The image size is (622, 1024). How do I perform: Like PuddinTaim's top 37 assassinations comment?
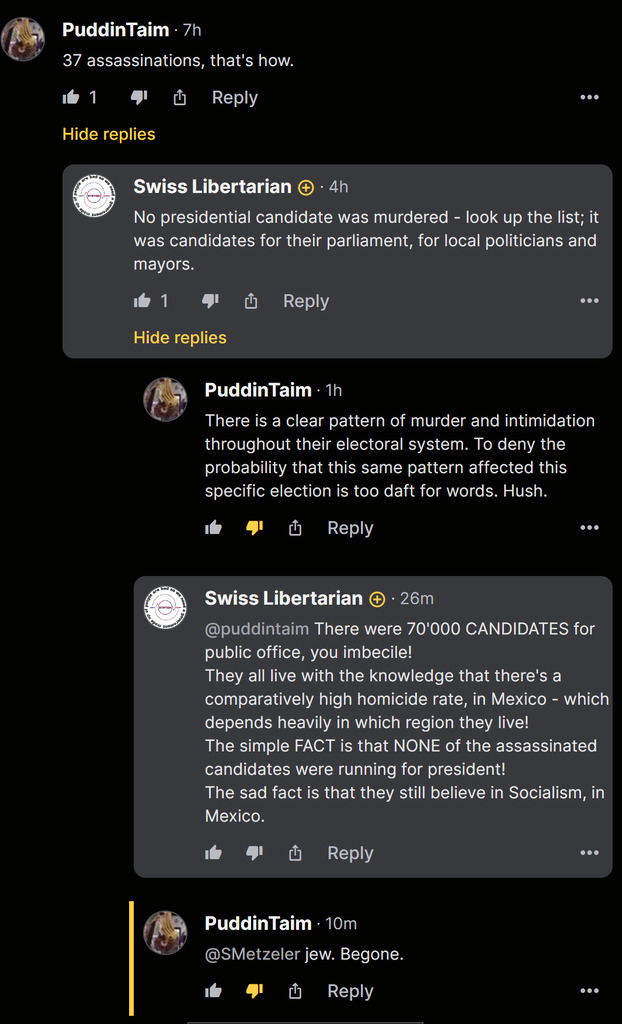coord(71,98)
